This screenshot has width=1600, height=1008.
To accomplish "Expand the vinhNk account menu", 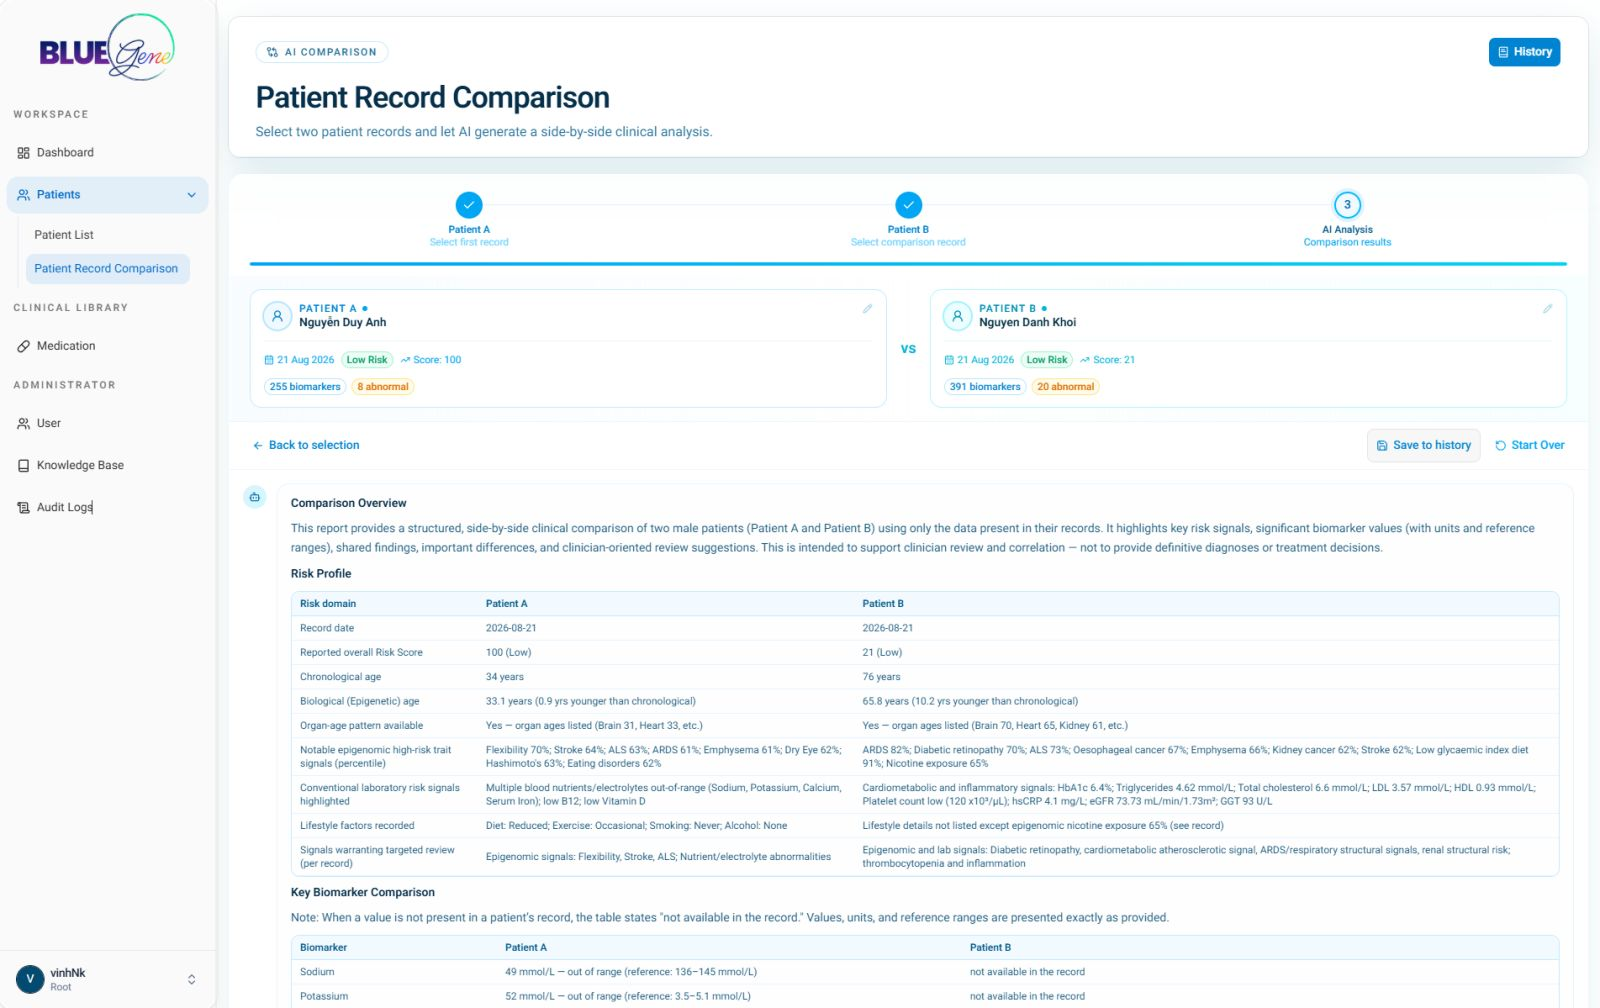I will [x=191, y=979].
